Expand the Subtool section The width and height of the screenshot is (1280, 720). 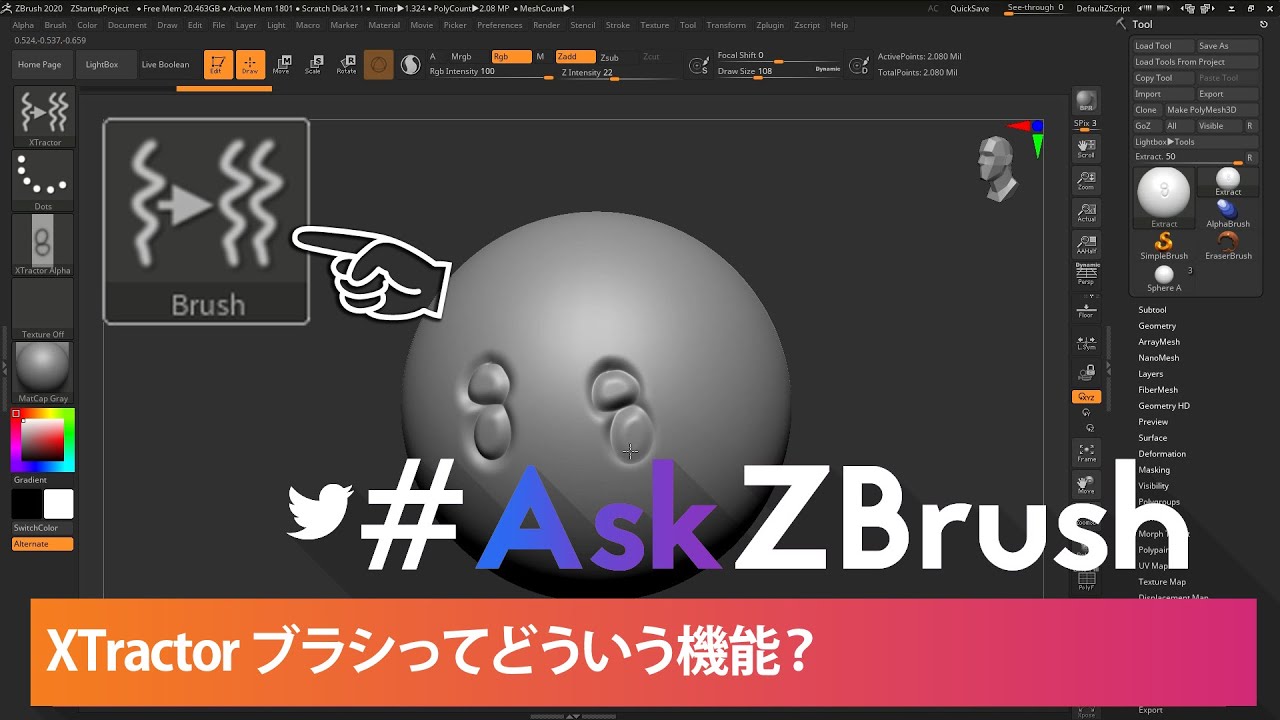point(1152,310)
